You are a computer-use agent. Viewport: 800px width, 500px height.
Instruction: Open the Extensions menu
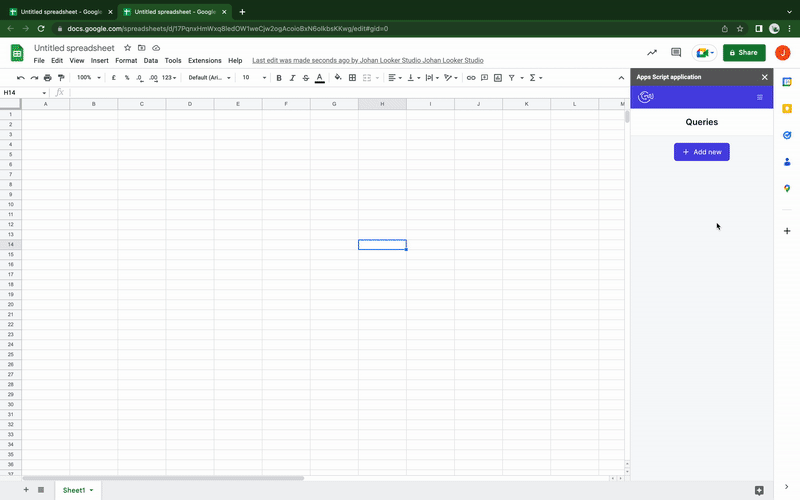coord(205,61)
